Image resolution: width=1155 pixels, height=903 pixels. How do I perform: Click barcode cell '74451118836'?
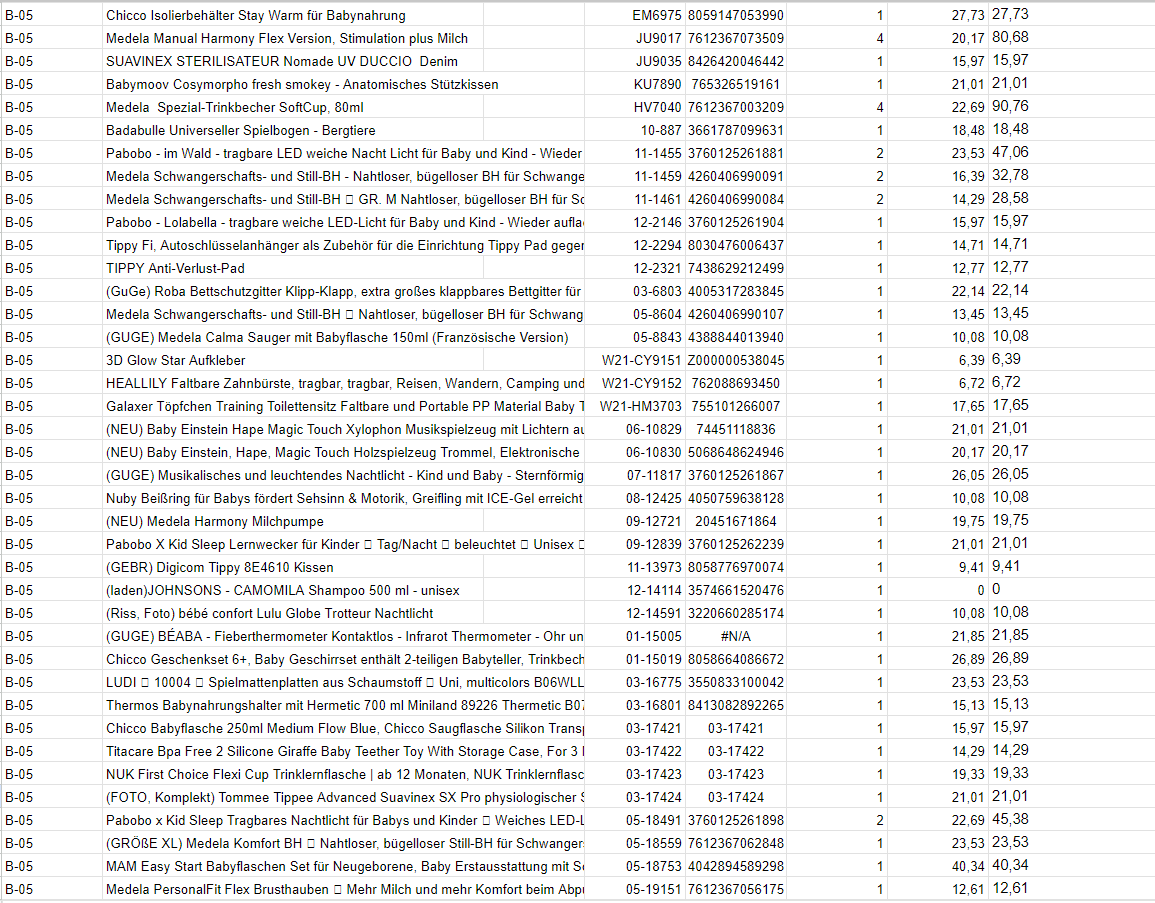click(735, 429)
